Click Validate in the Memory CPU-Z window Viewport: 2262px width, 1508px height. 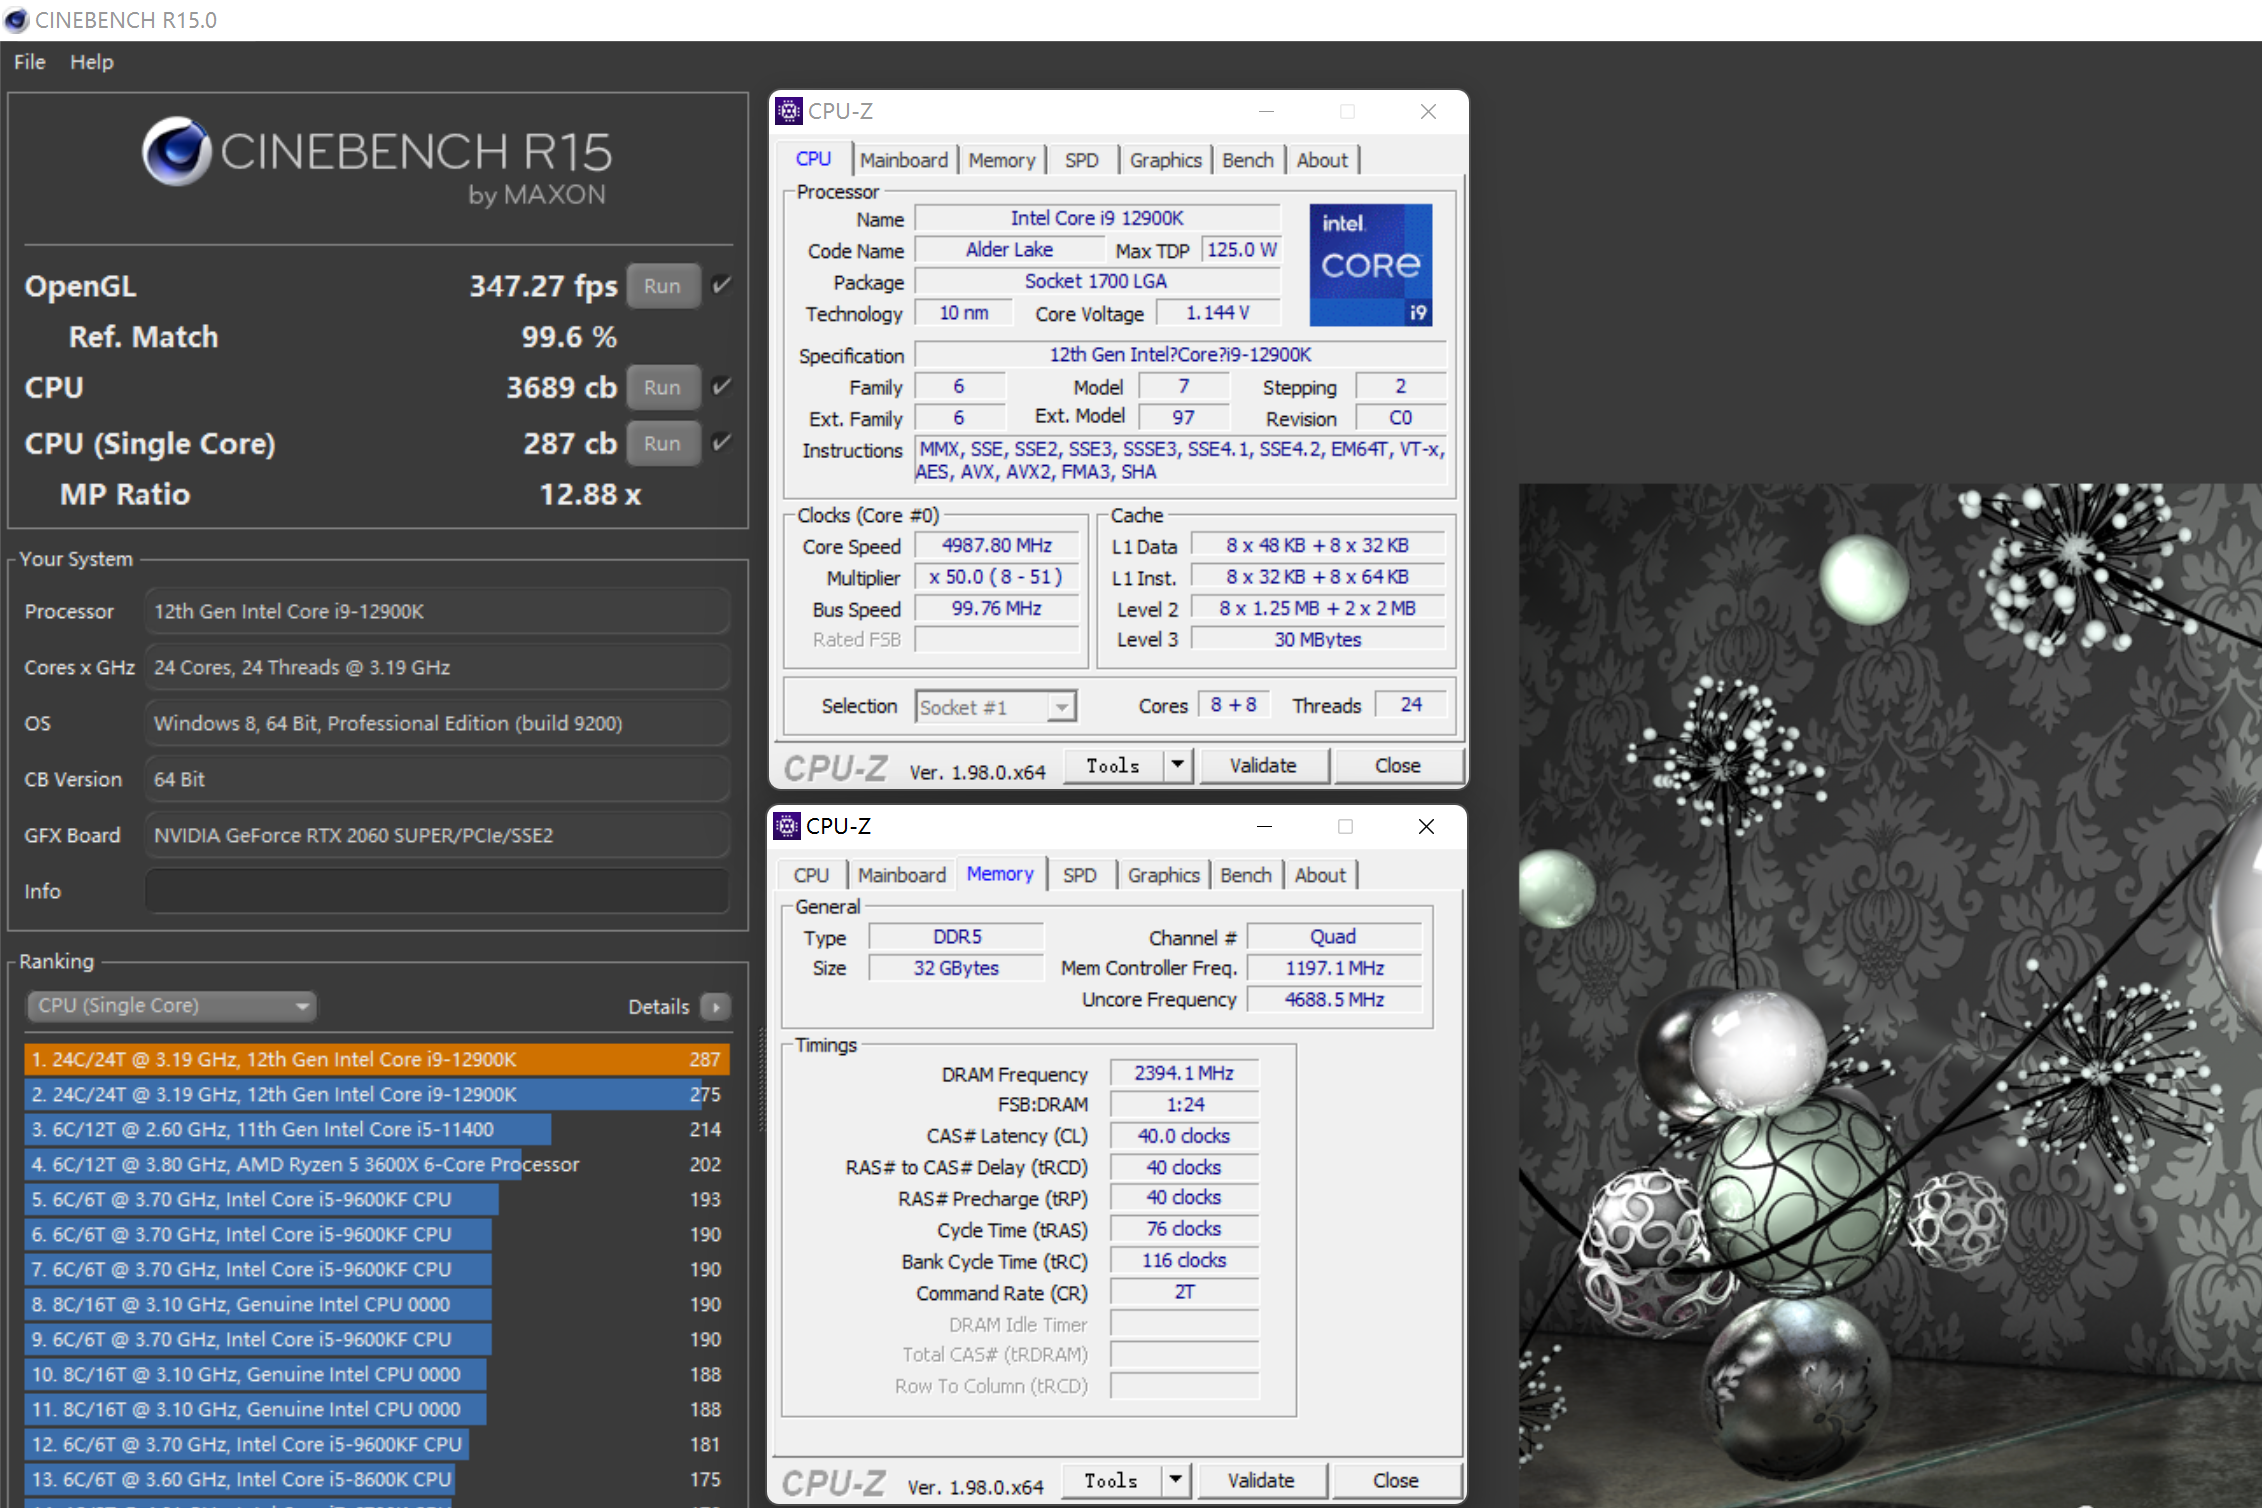click(1260, 1480)
